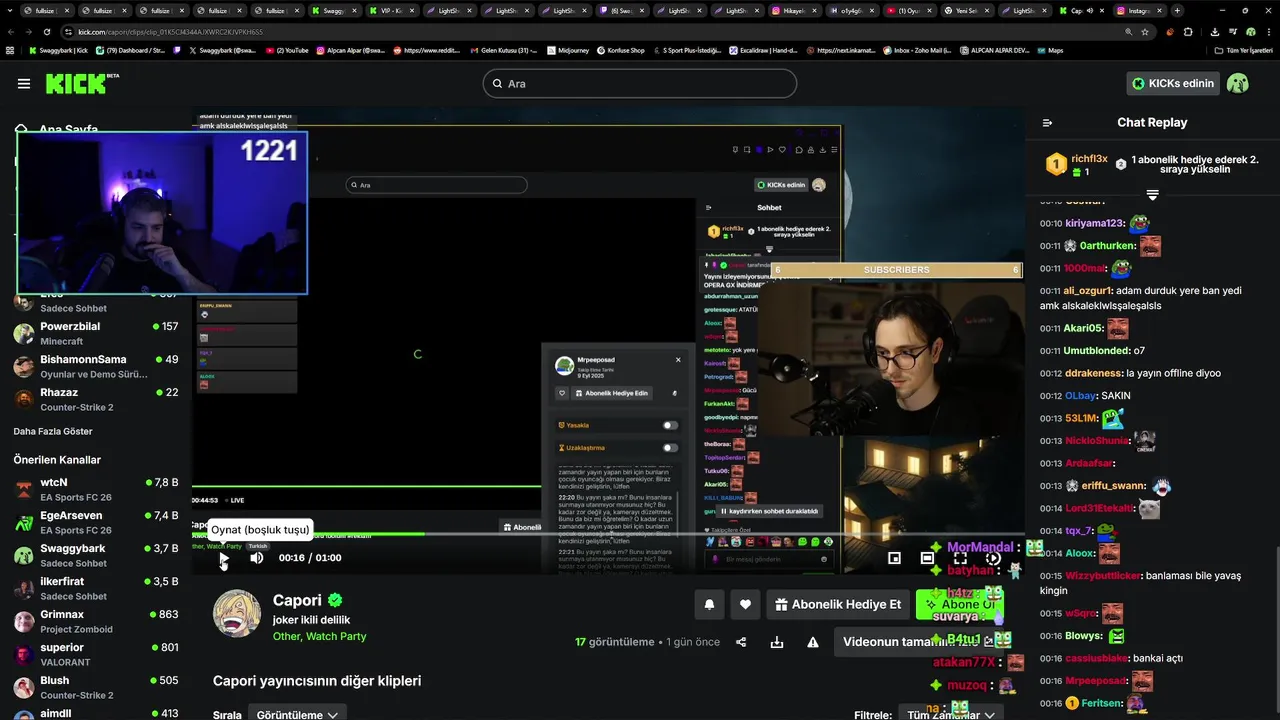
Task: Share the clip via share icon
Action: tap(741, 642)
